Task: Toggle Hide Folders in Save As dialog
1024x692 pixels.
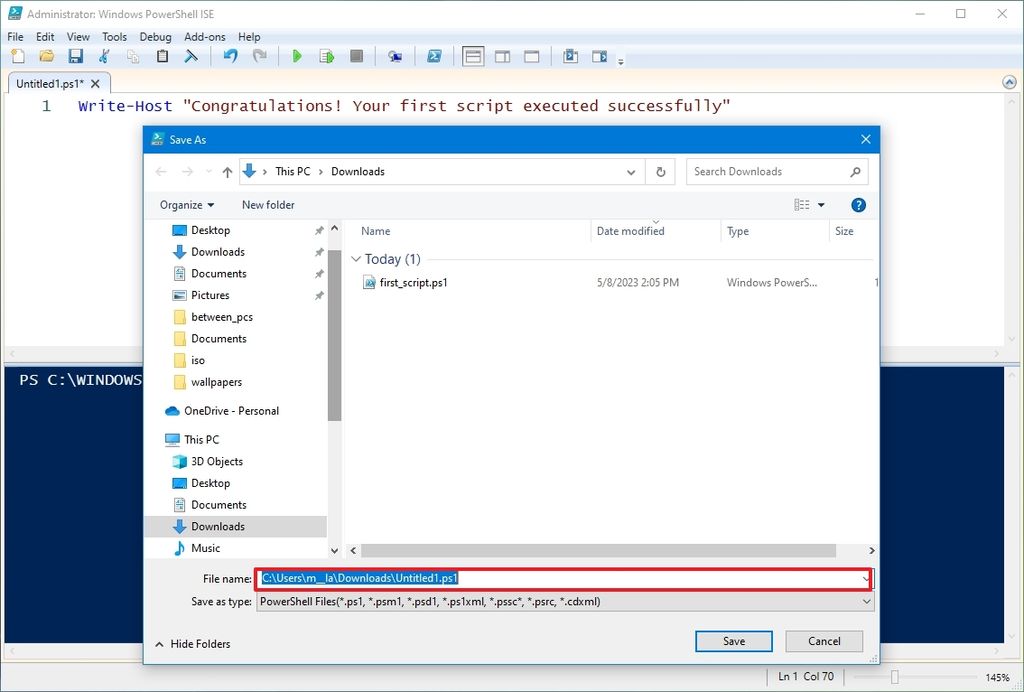Action: (193, 644)
